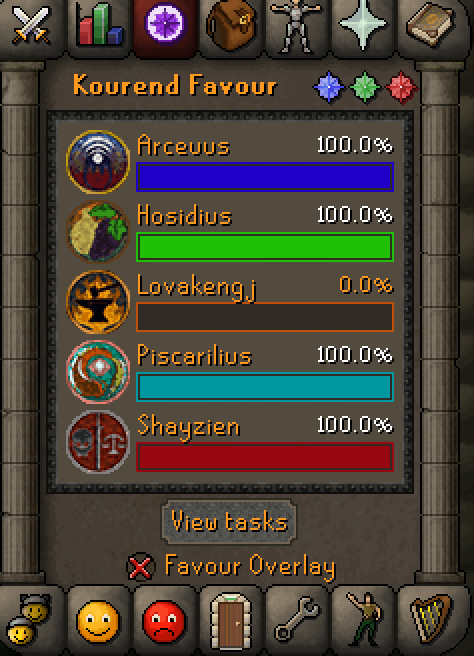This screenshot has width=474, height=656.
Task: Open the Worn Equipment armored figure tab
Action: pos(296,27)
